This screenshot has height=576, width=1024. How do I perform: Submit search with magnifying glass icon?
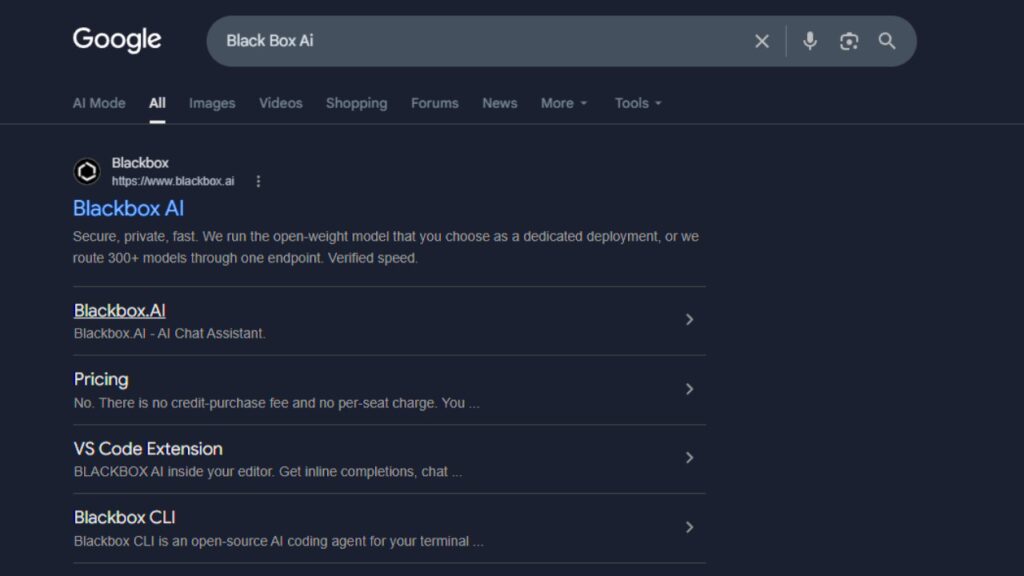click(x=886, y=41)
